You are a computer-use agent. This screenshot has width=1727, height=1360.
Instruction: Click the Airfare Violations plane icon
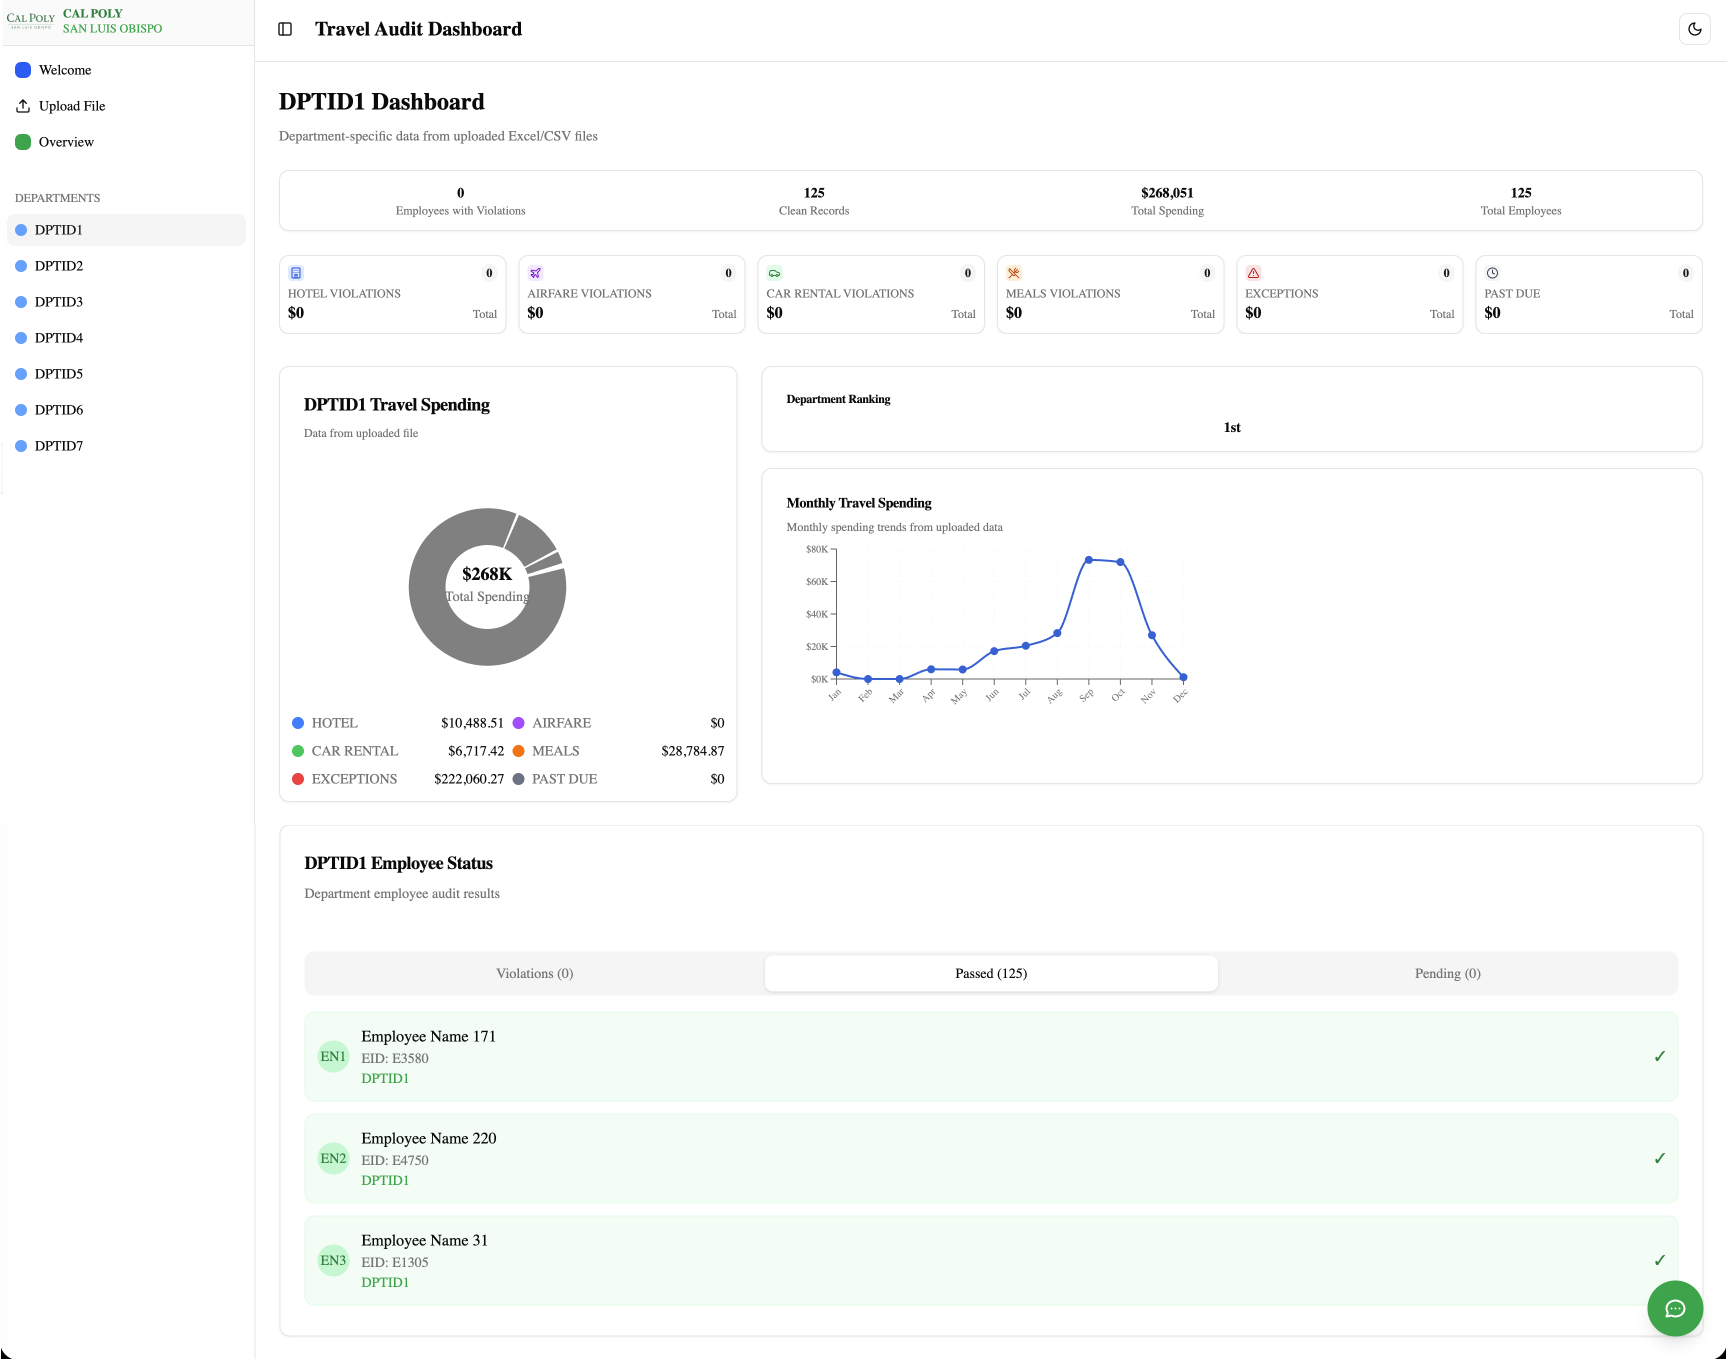coord(536,272)
